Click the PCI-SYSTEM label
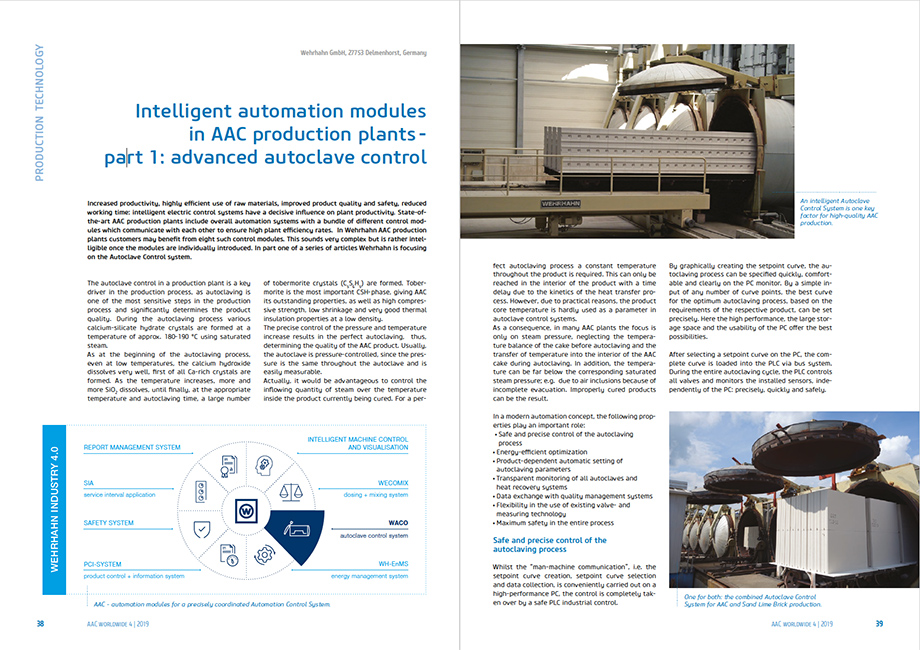The height and width of the screenshot is (650, 920). (102, 564)
